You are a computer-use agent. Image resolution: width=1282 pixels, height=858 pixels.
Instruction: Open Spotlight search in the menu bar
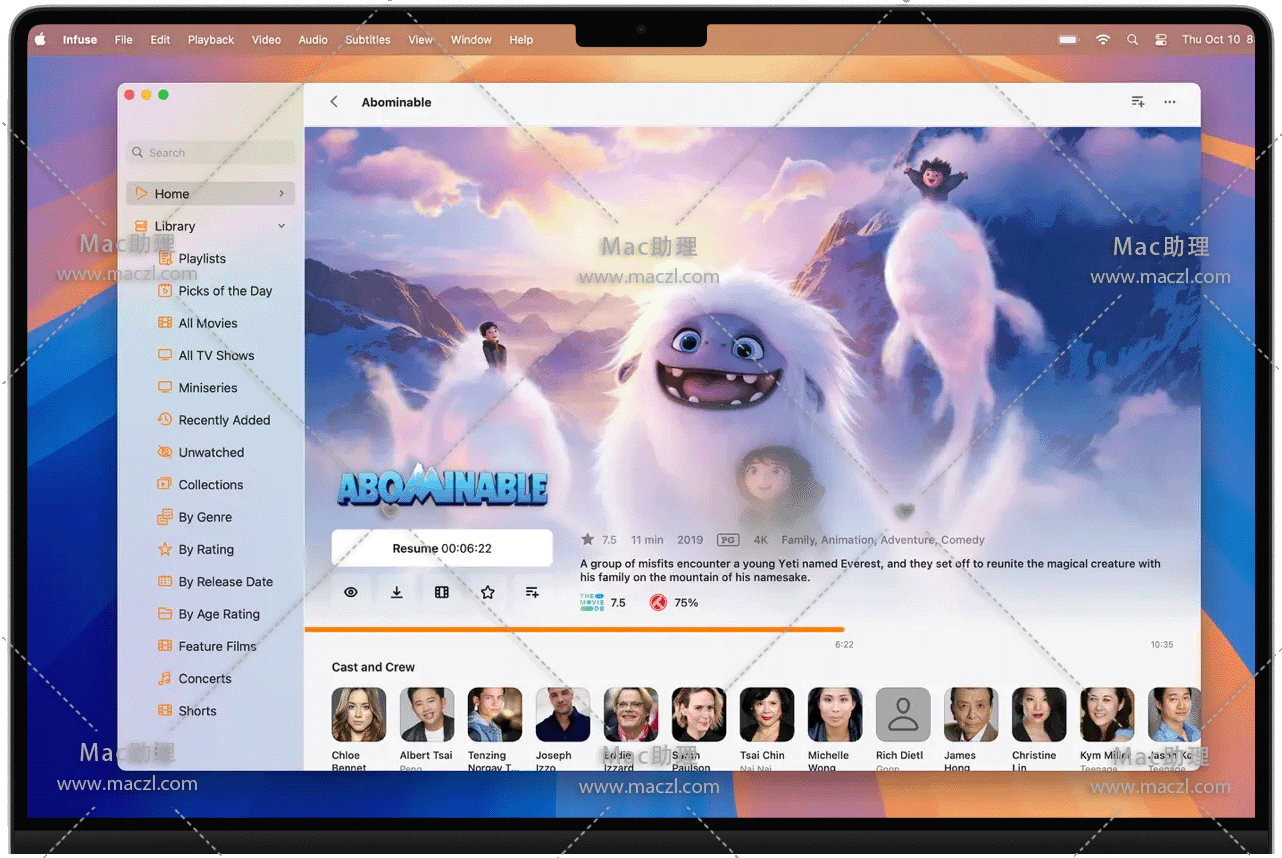point(1132,40)
